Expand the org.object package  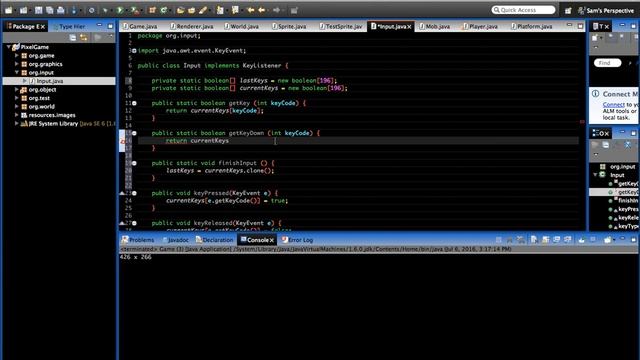pyautogui.click(x=17, y=89)
